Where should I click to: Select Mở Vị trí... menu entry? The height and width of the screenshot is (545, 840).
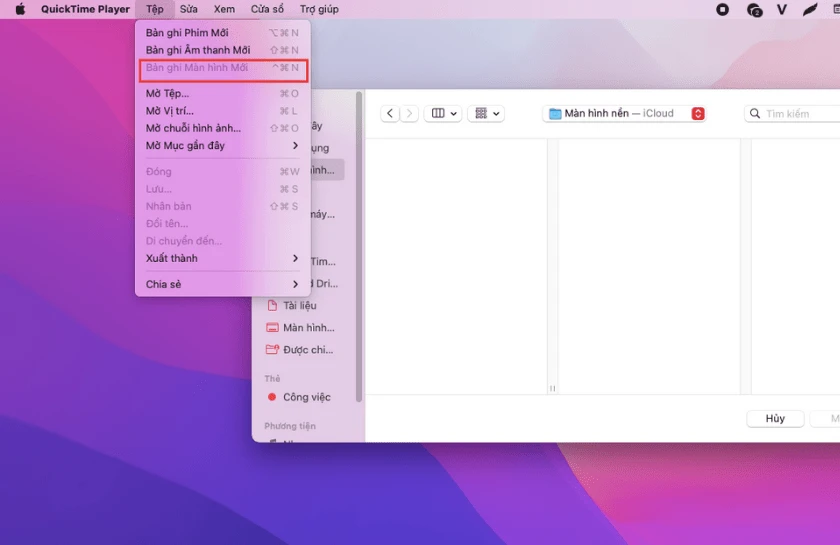222,111
